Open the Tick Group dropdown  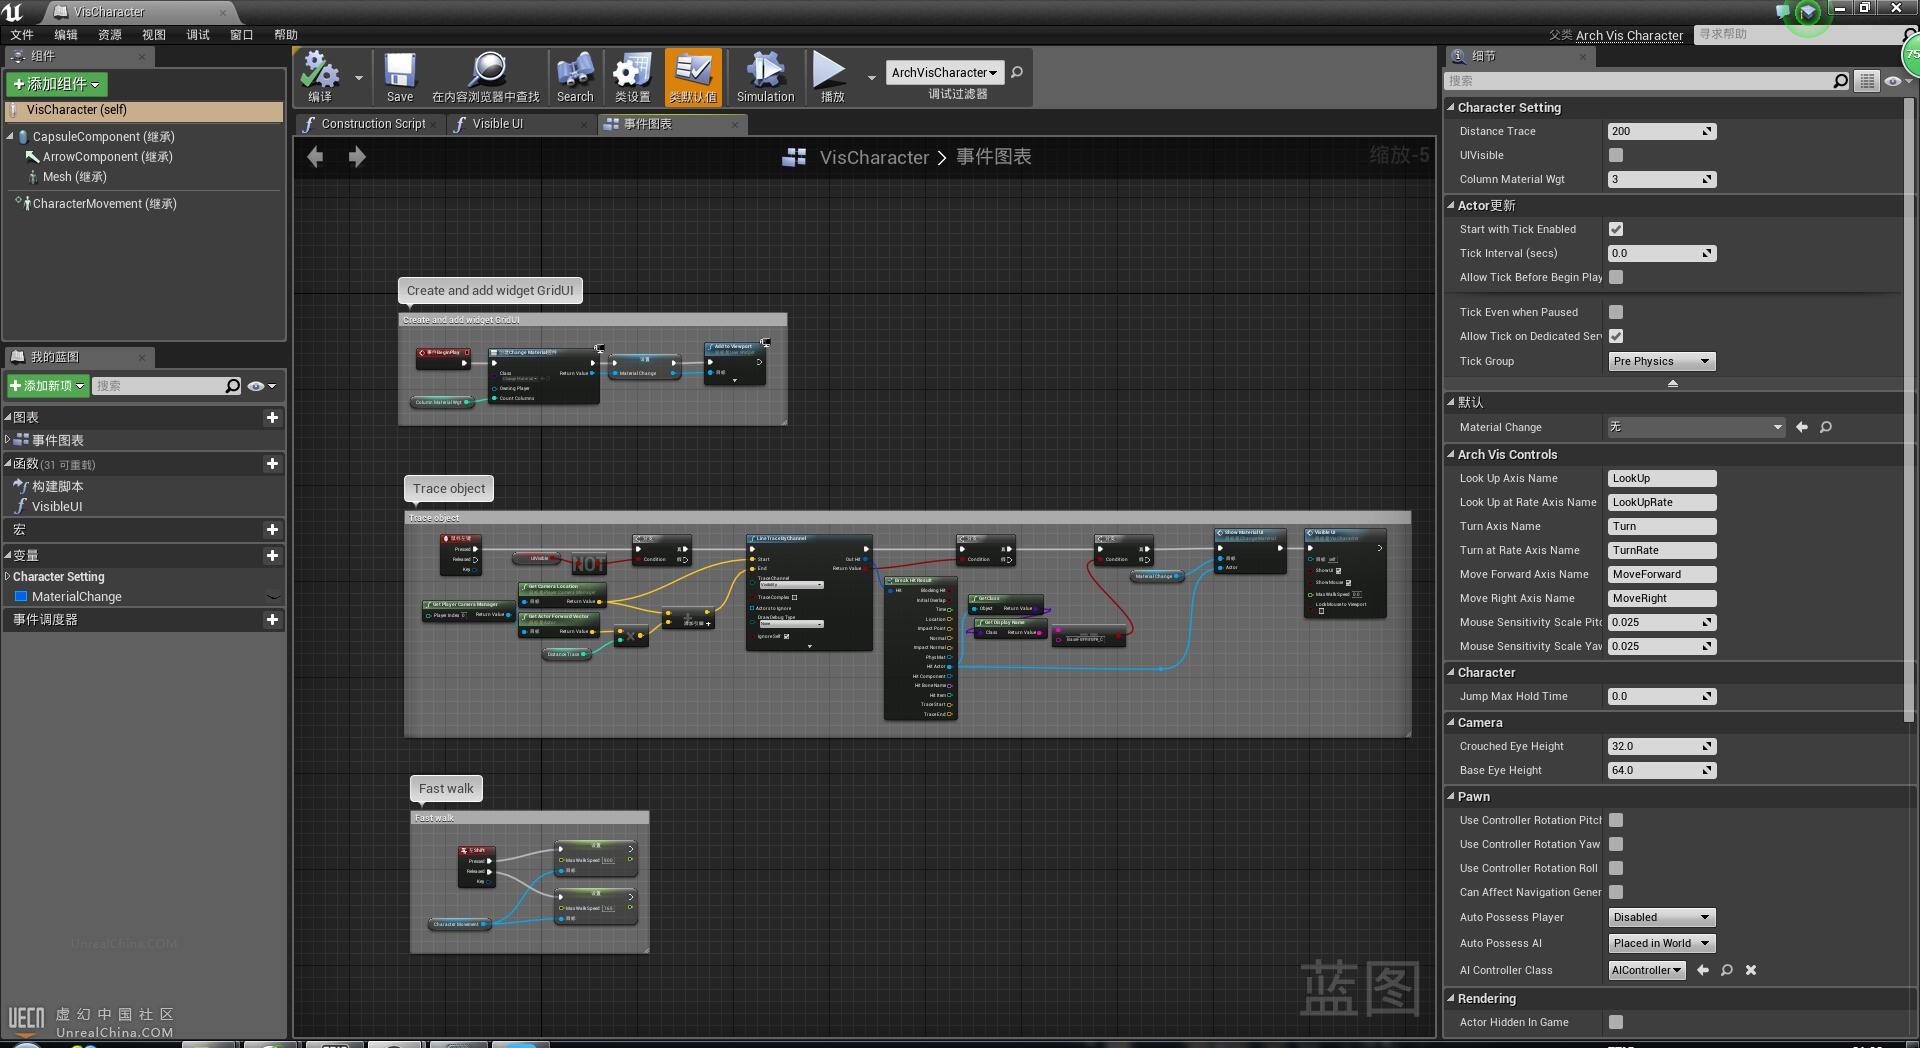[1661, 361]
